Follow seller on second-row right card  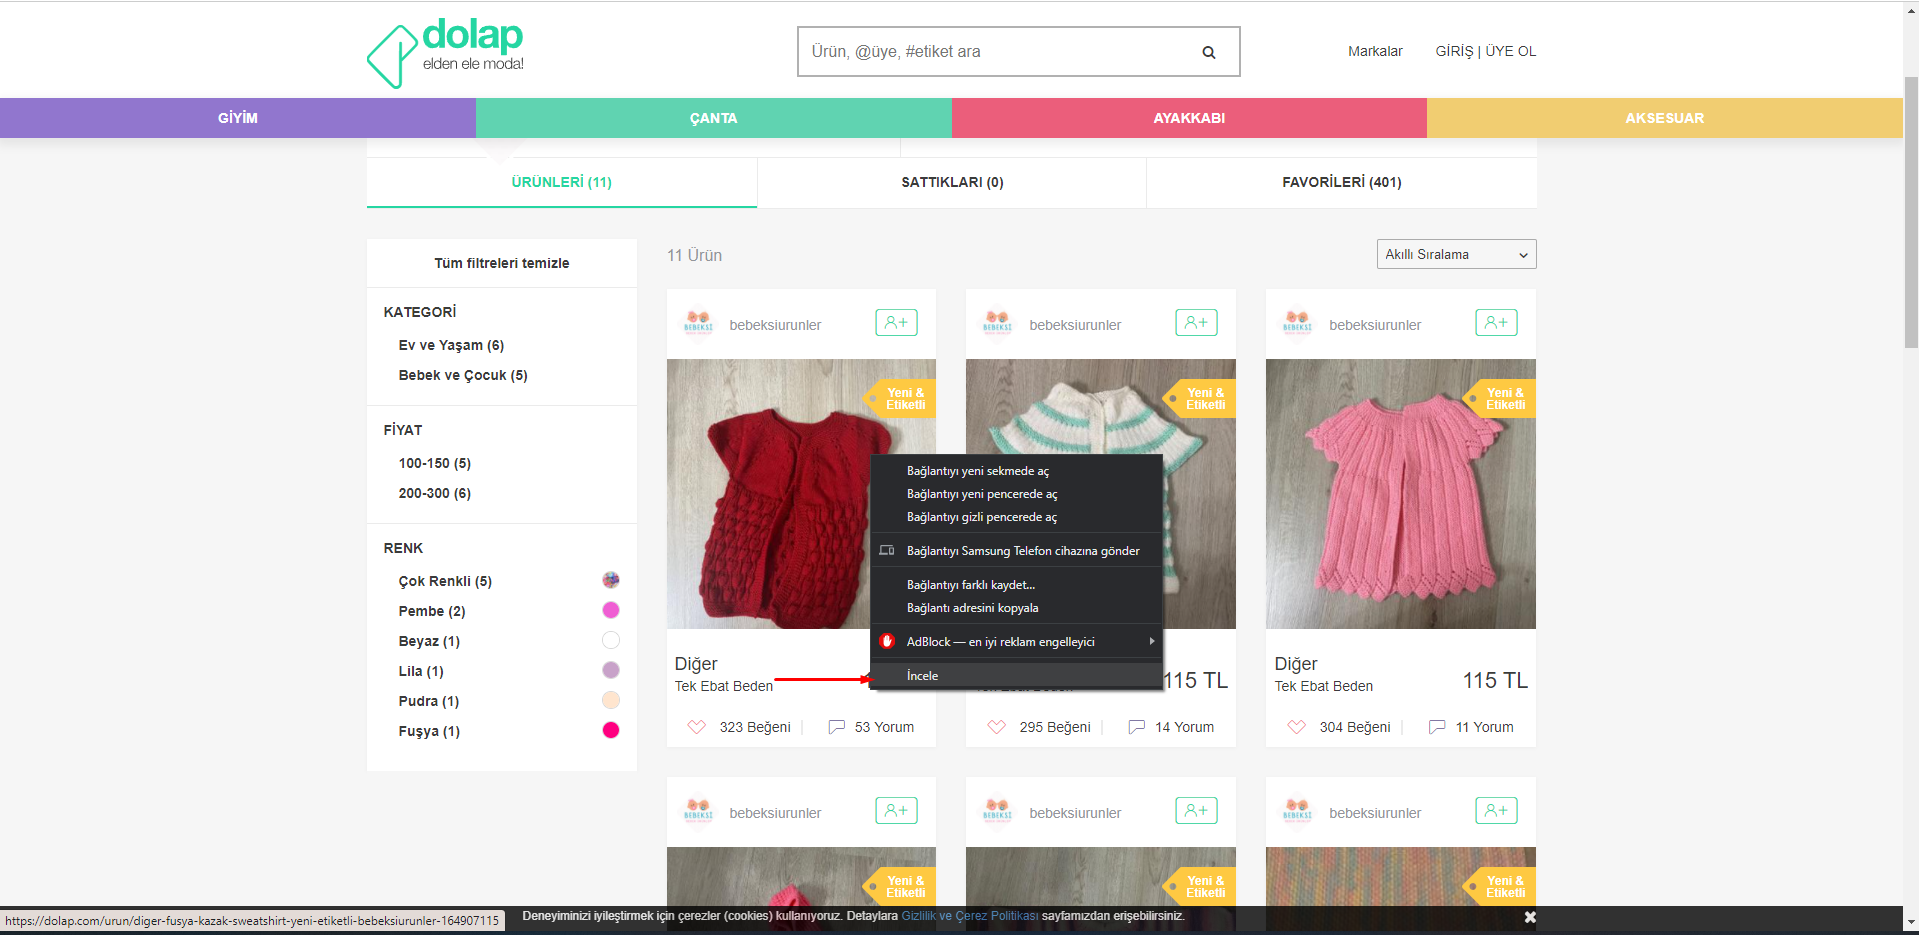(1496, 811)
